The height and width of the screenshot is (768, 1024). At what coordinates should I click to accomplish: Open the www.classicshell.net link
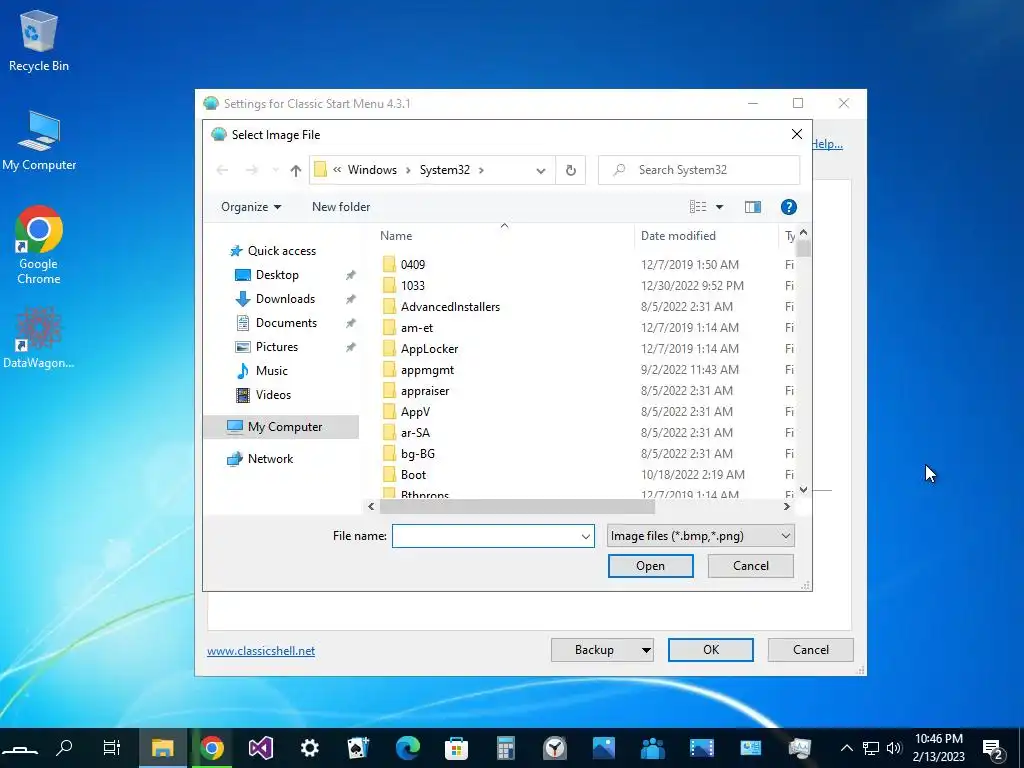pos(261,651)
